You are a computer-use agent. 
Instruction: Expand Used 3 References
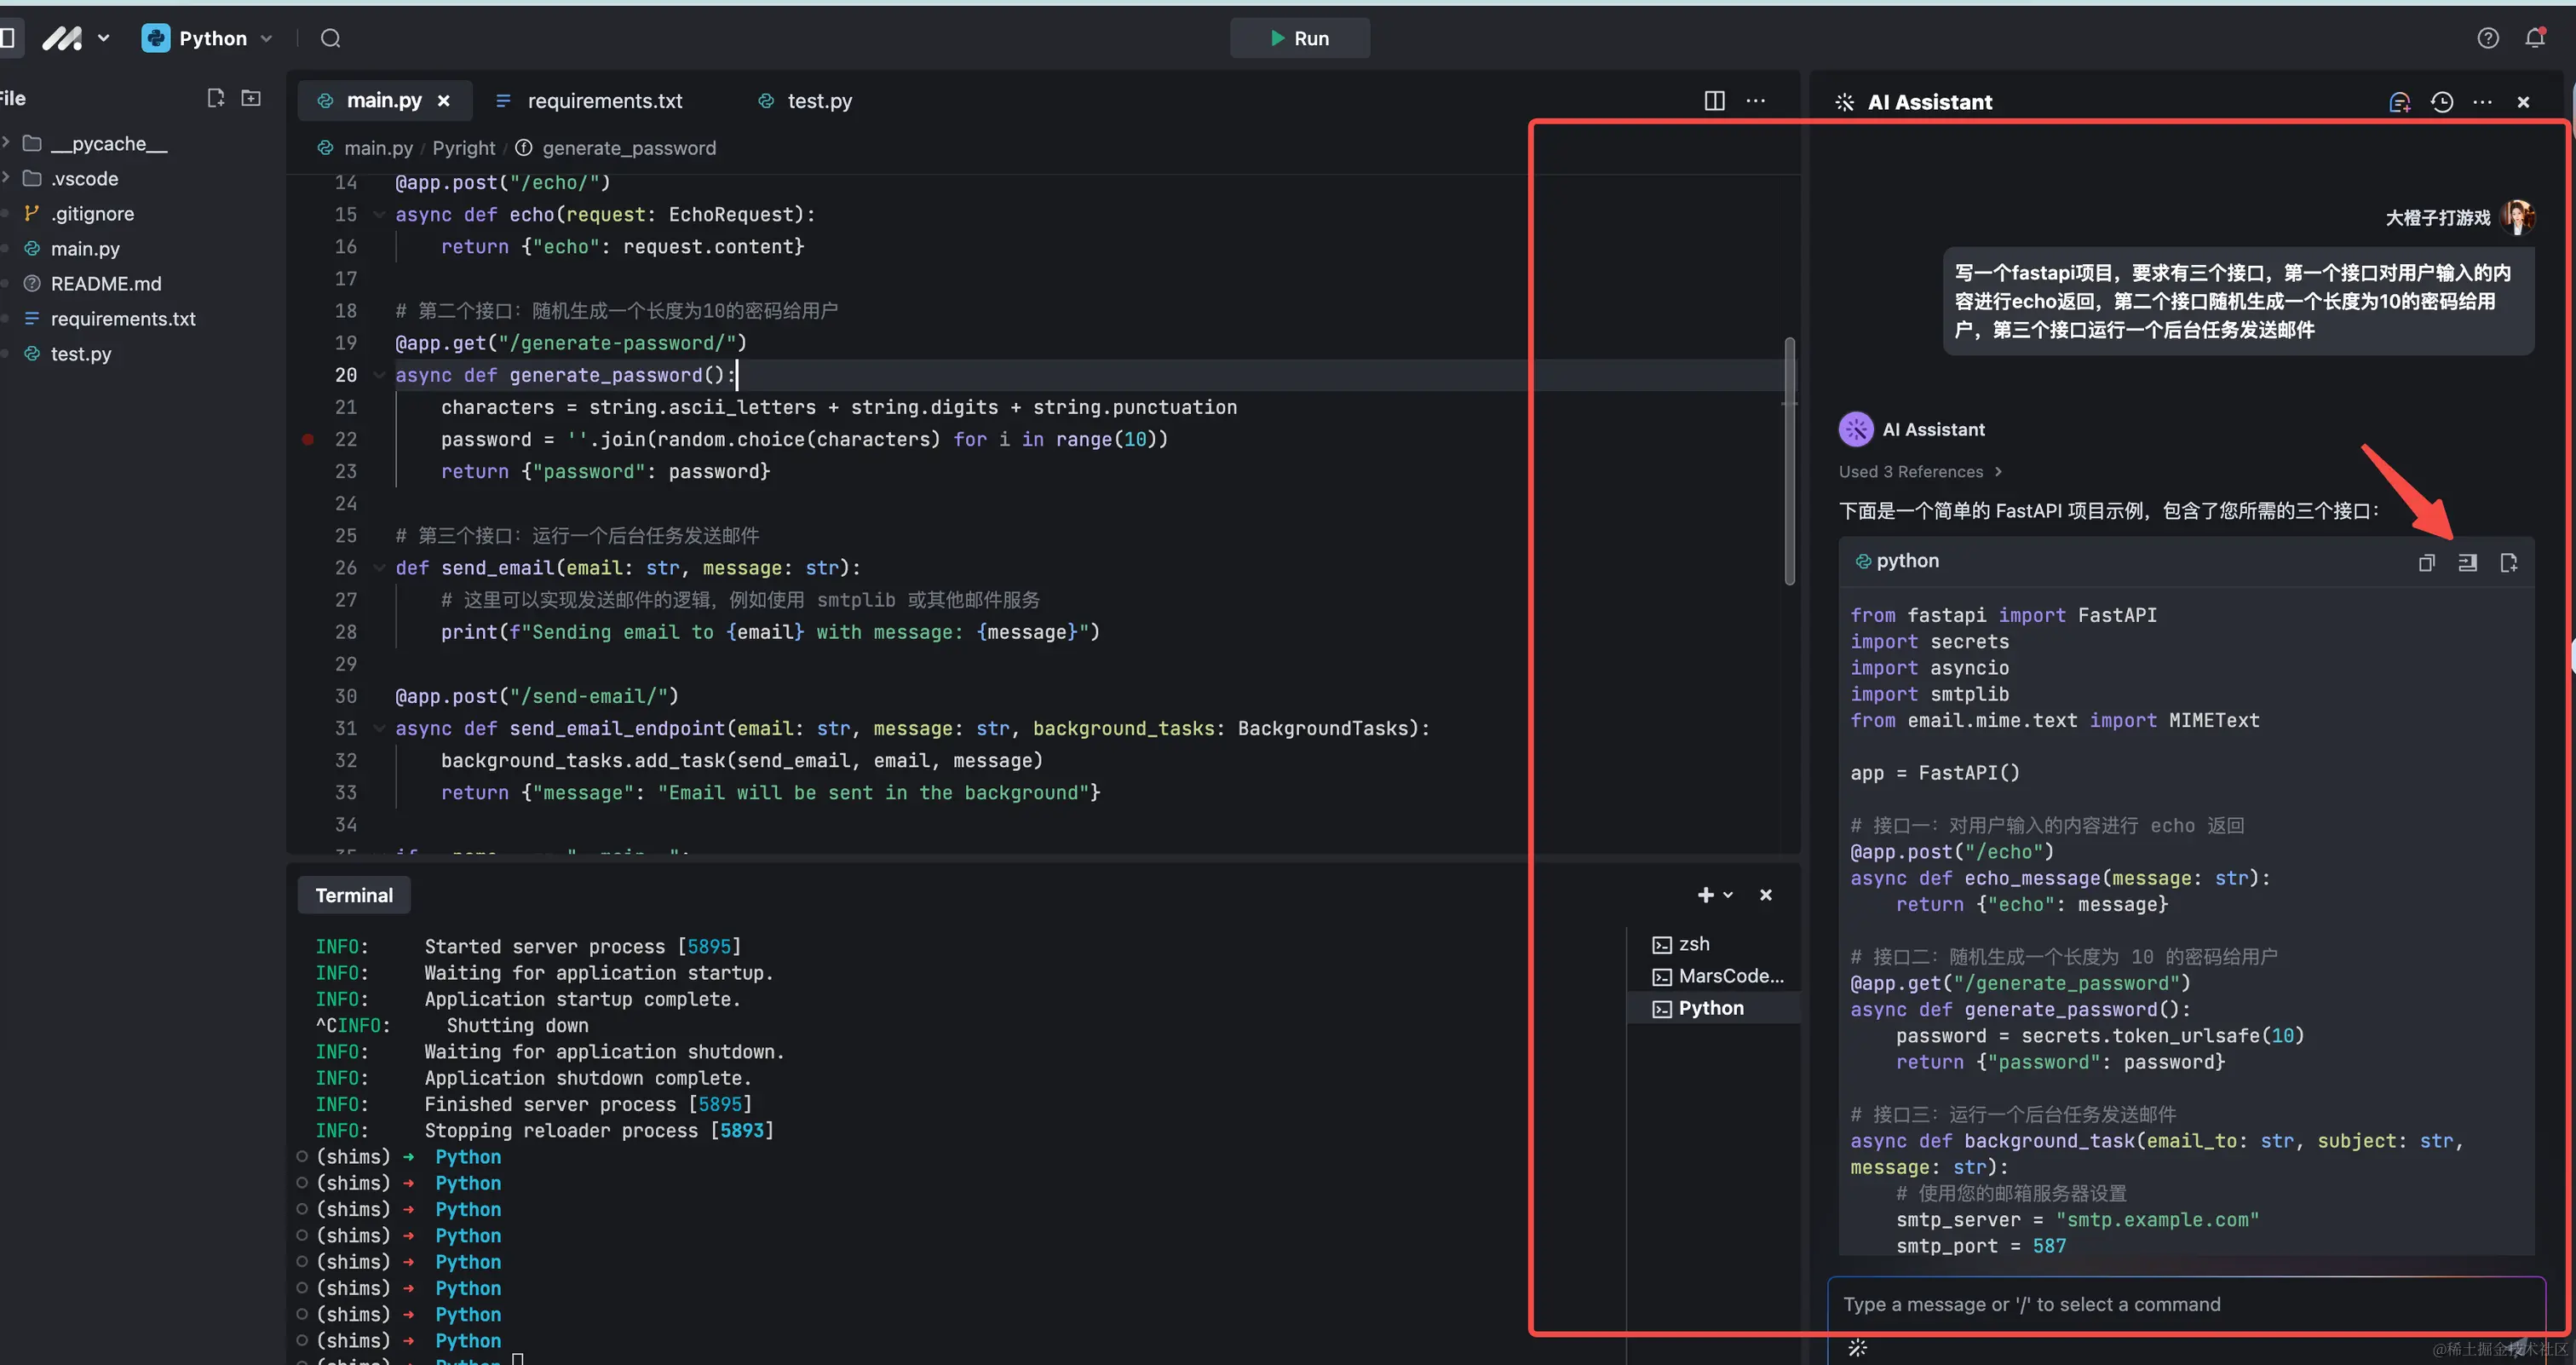pos(1920,472)
